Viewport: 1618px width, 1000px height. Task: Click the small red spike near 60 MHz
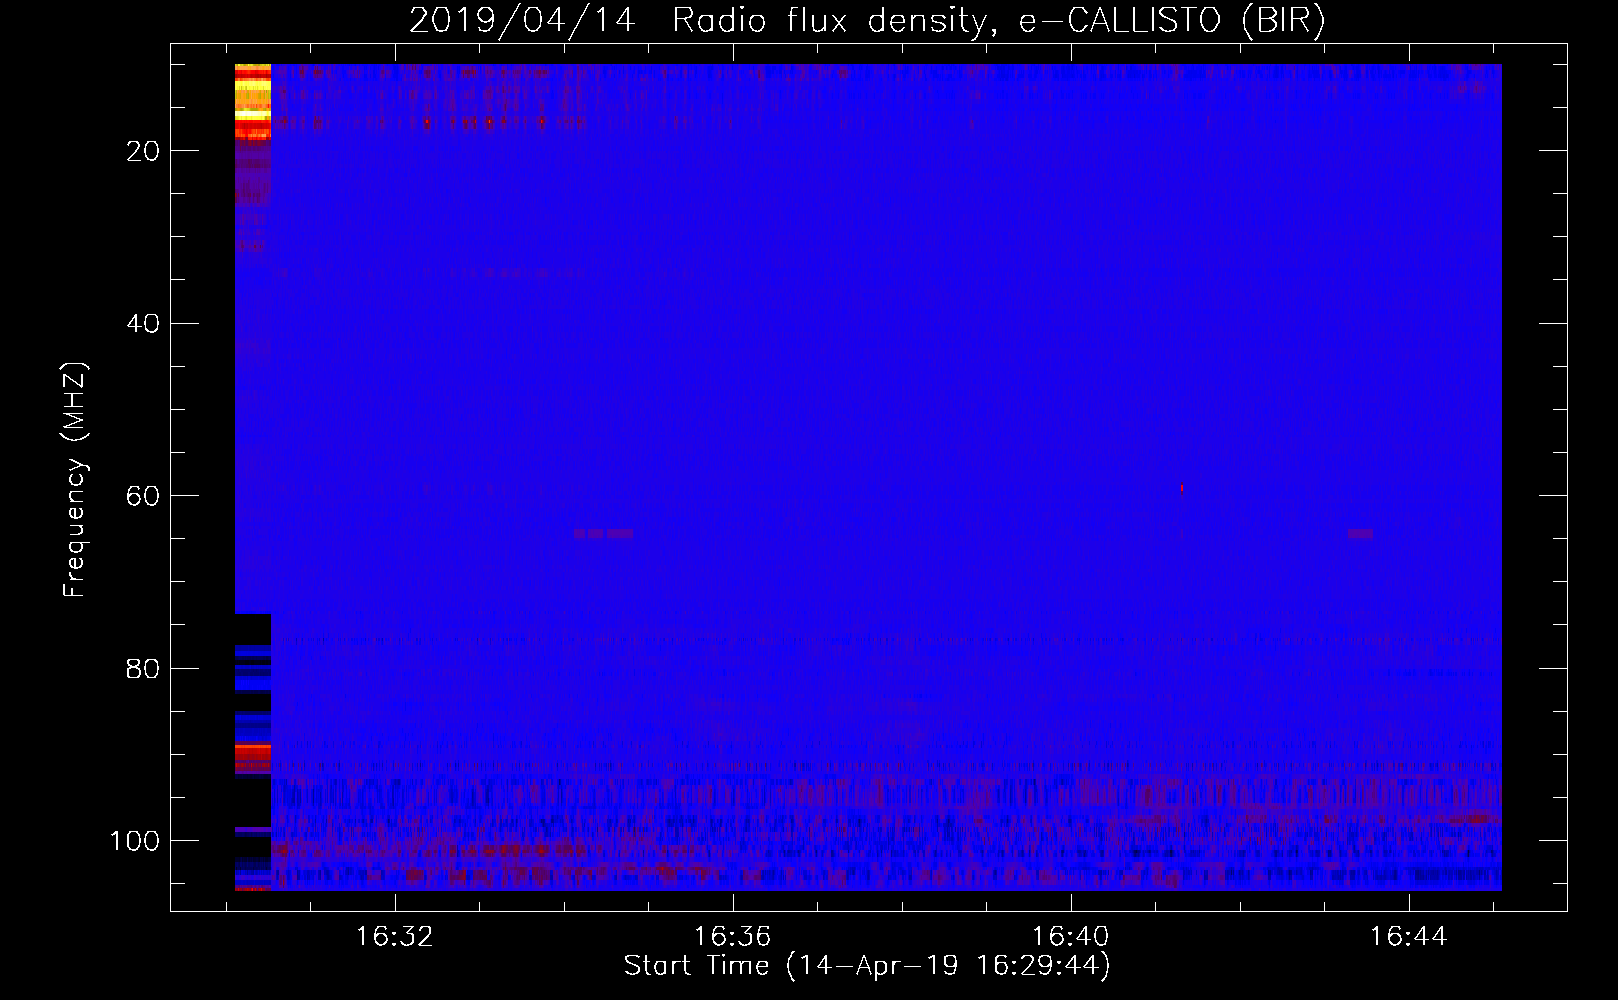(1182, 488)
